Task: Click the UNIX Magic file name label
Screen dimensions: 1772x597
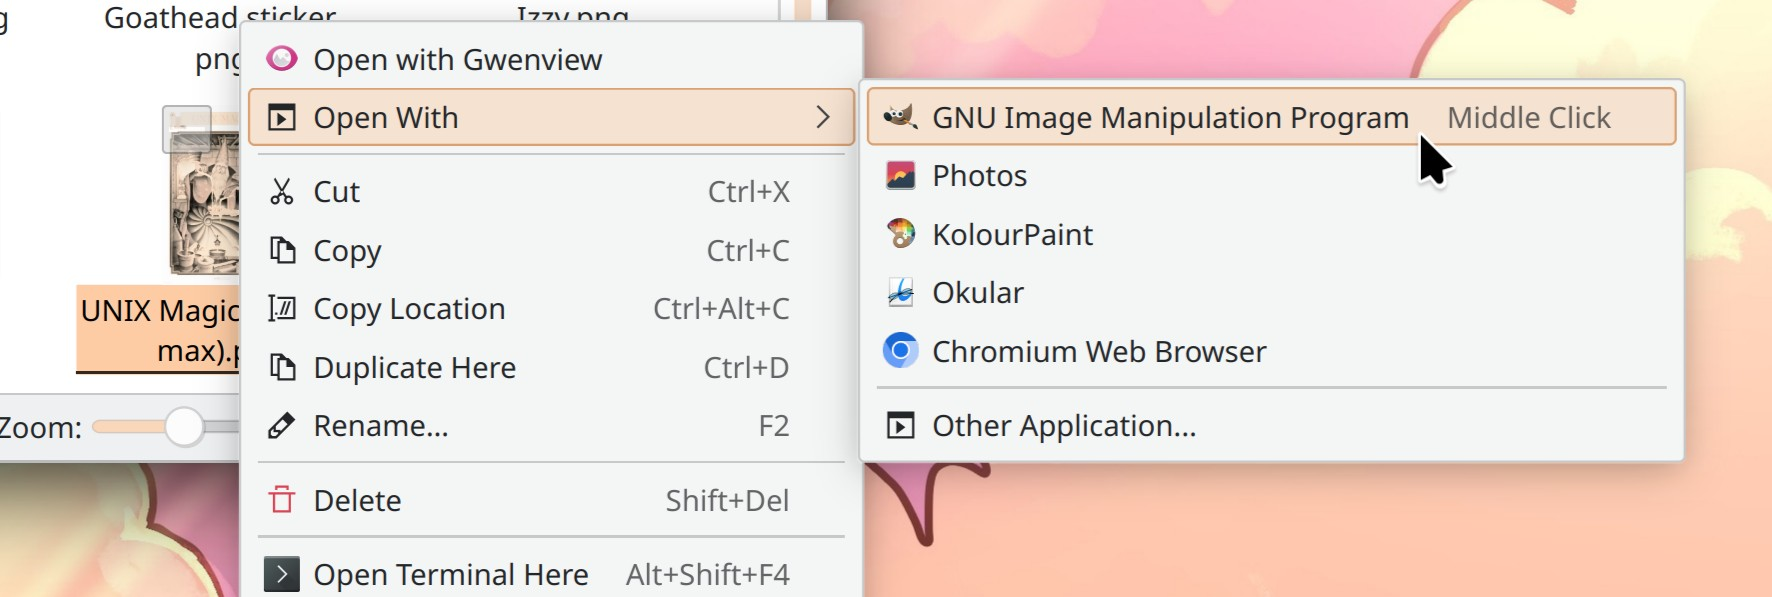Action: [x=159, y=330]
